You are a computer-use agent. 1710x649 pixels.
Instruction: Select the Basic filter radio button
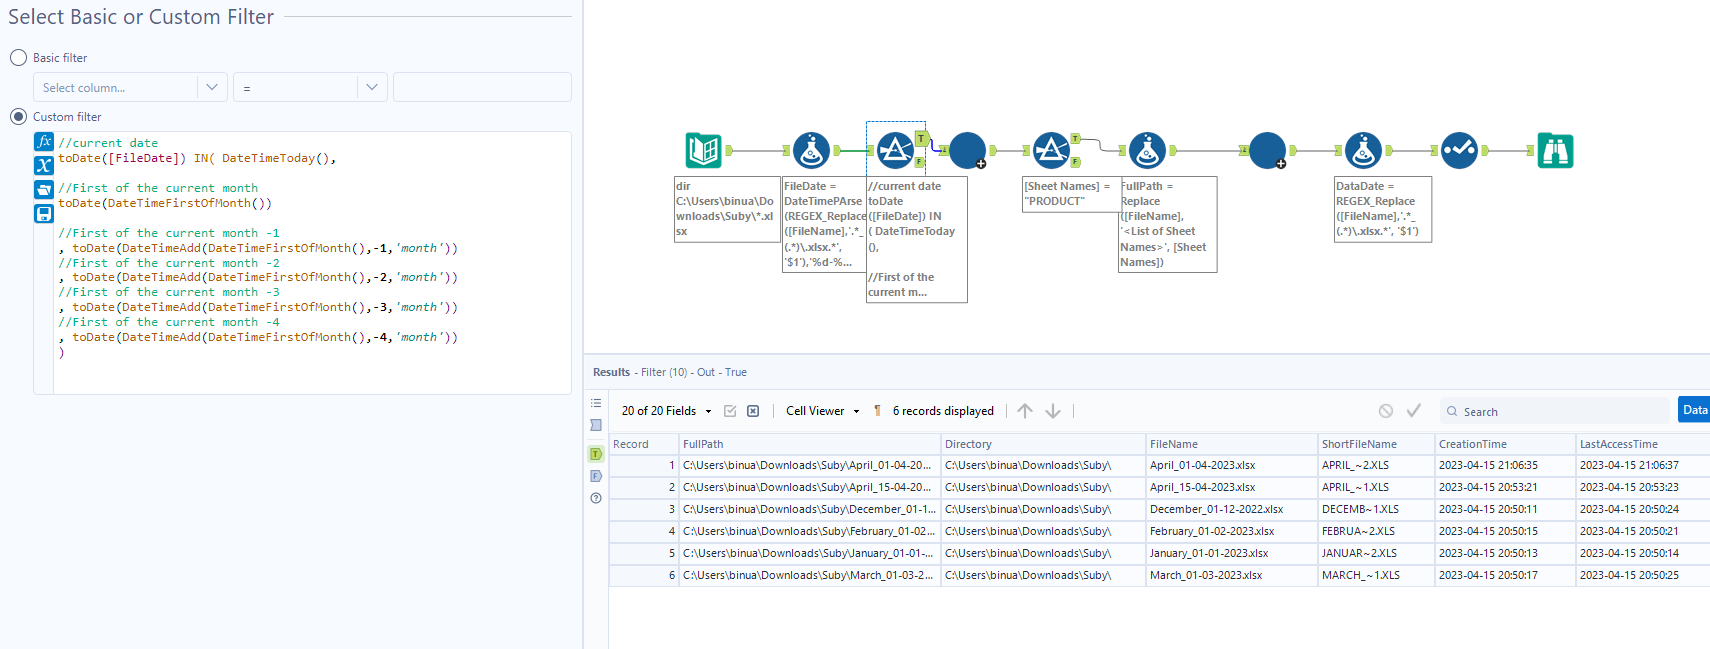(x=18, y=58)
